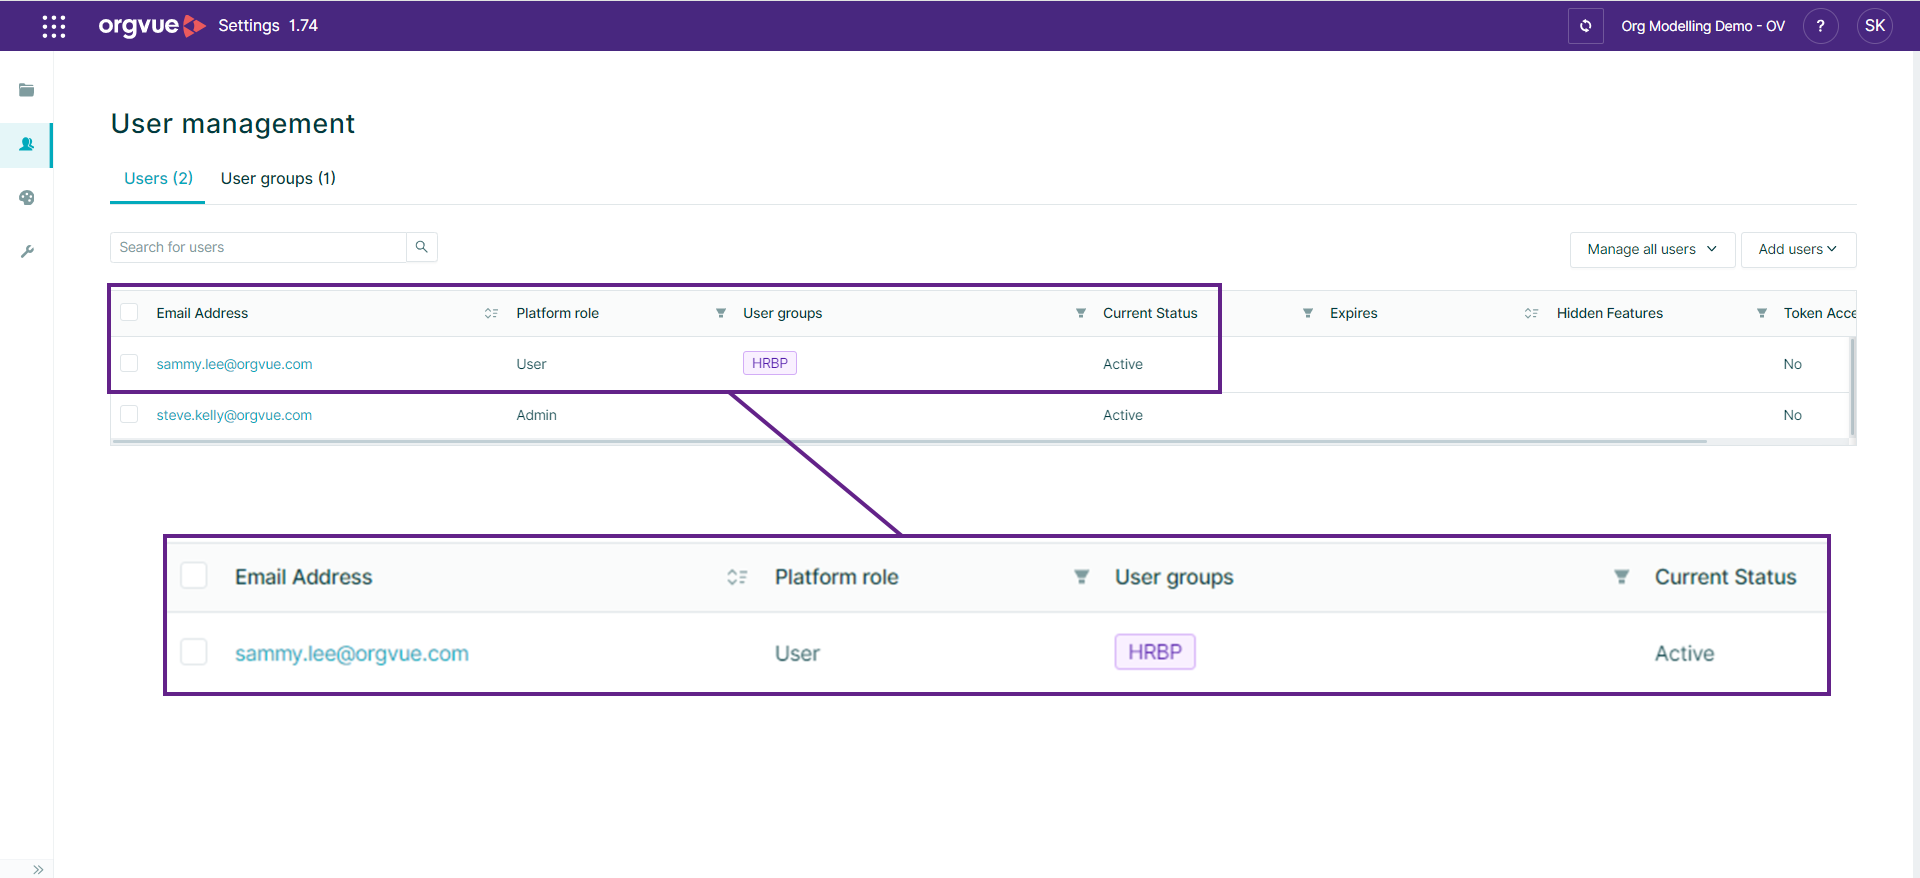Filter the User groups column
This screenshot has width=1920, height=878.
point(1080,313)
